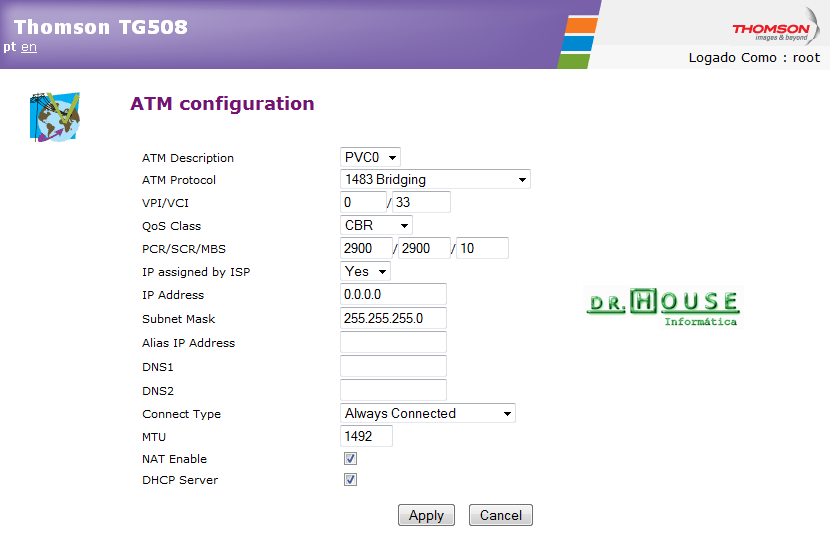Click the MBS field containing 10
830x542 pixels.
[482, 248]
